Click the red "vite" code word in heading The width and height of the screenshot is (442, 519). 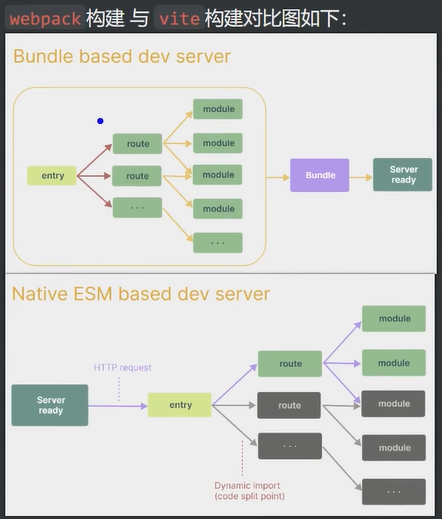(179, 18)
